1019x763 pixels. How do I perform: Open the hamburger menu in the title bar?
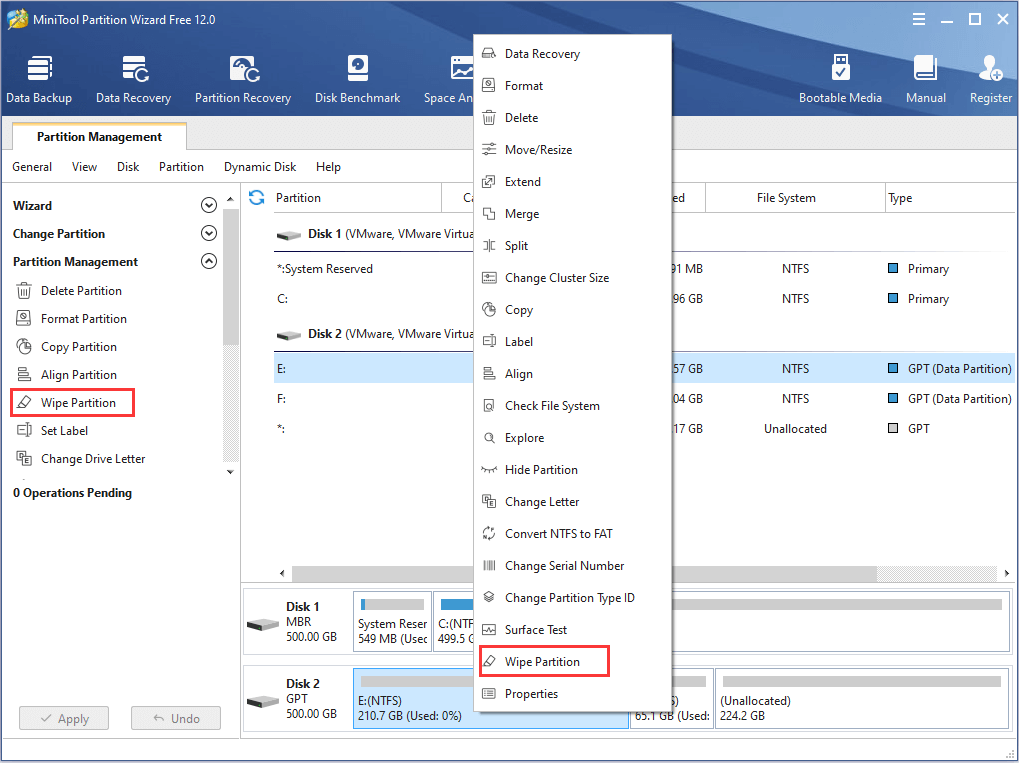pos(919,19)
